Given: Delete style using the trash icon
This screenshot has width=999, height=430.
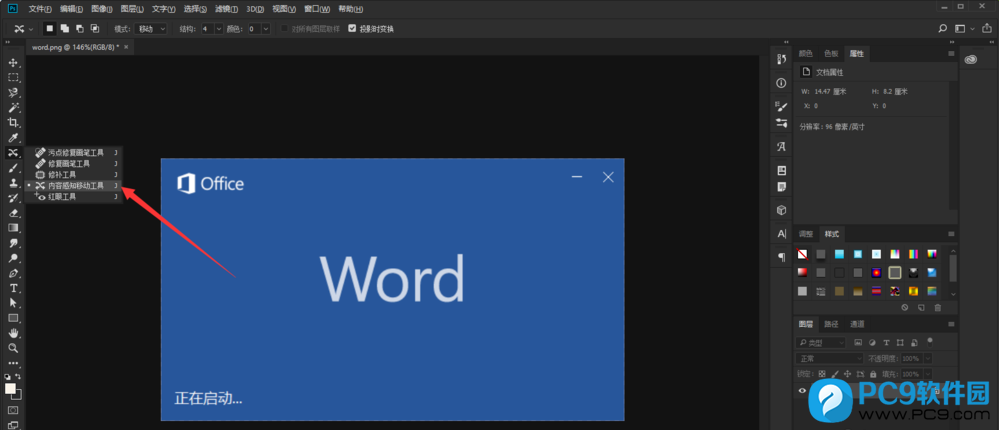Looking at the screenshot, I should coord(937,308).
